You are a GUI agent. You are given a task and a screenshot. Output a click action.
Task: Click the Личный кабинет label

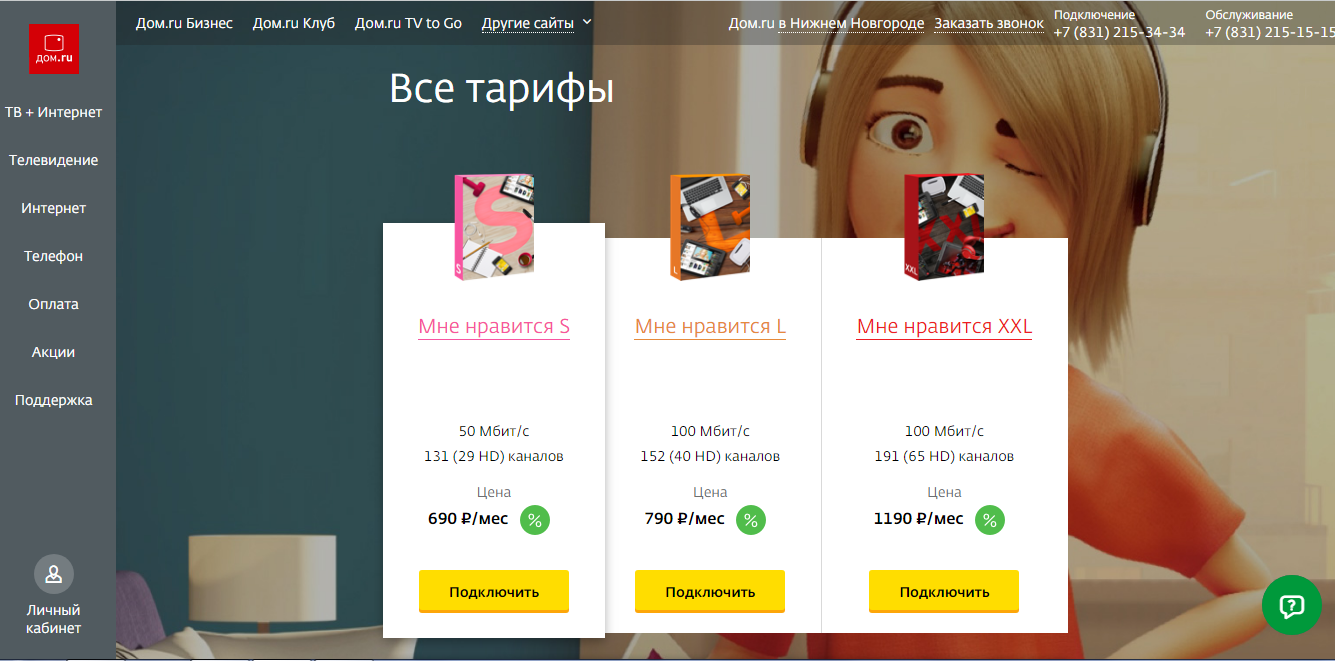[x=54, y=619]
